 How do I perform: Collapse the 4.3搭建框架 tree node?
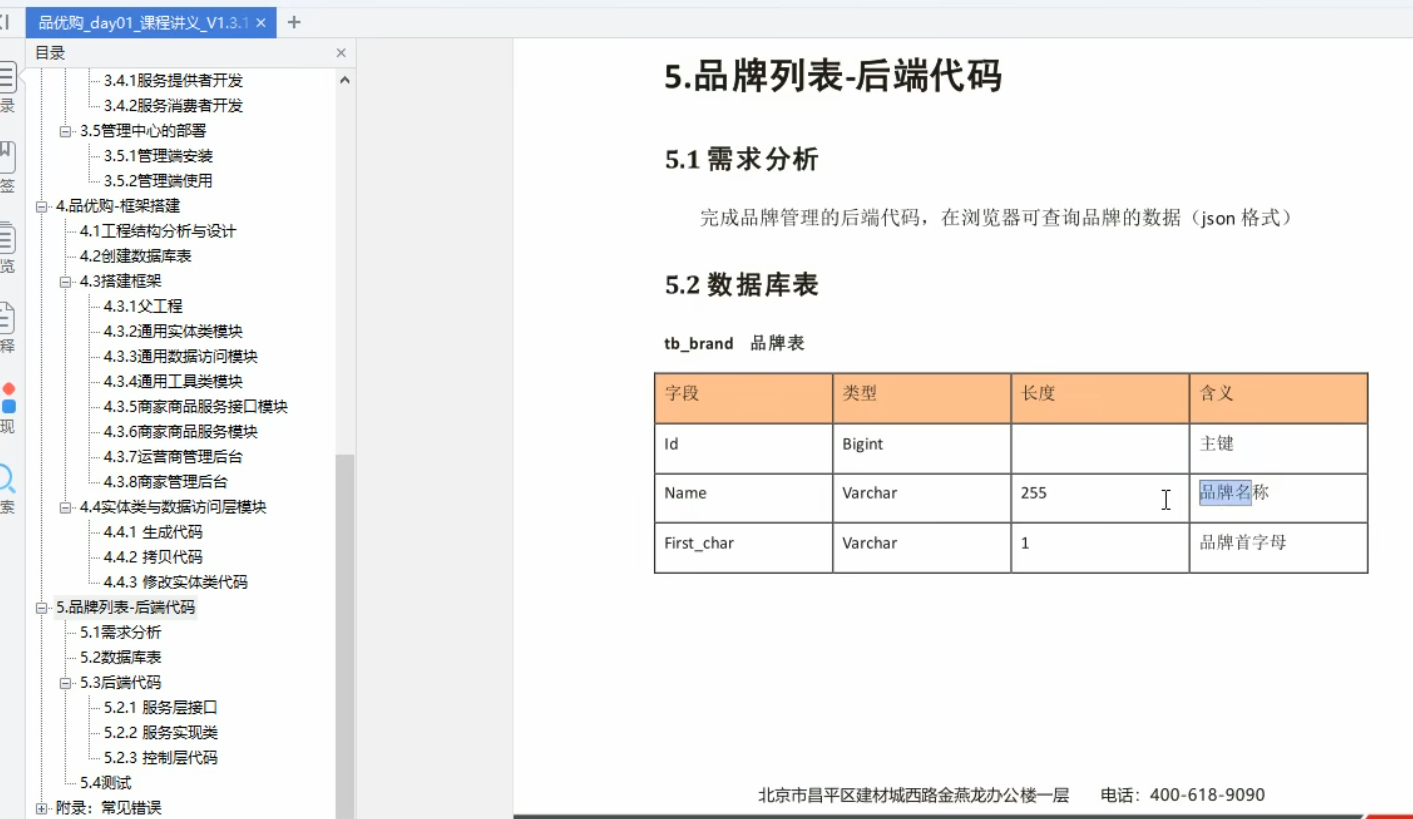(66, 281)
